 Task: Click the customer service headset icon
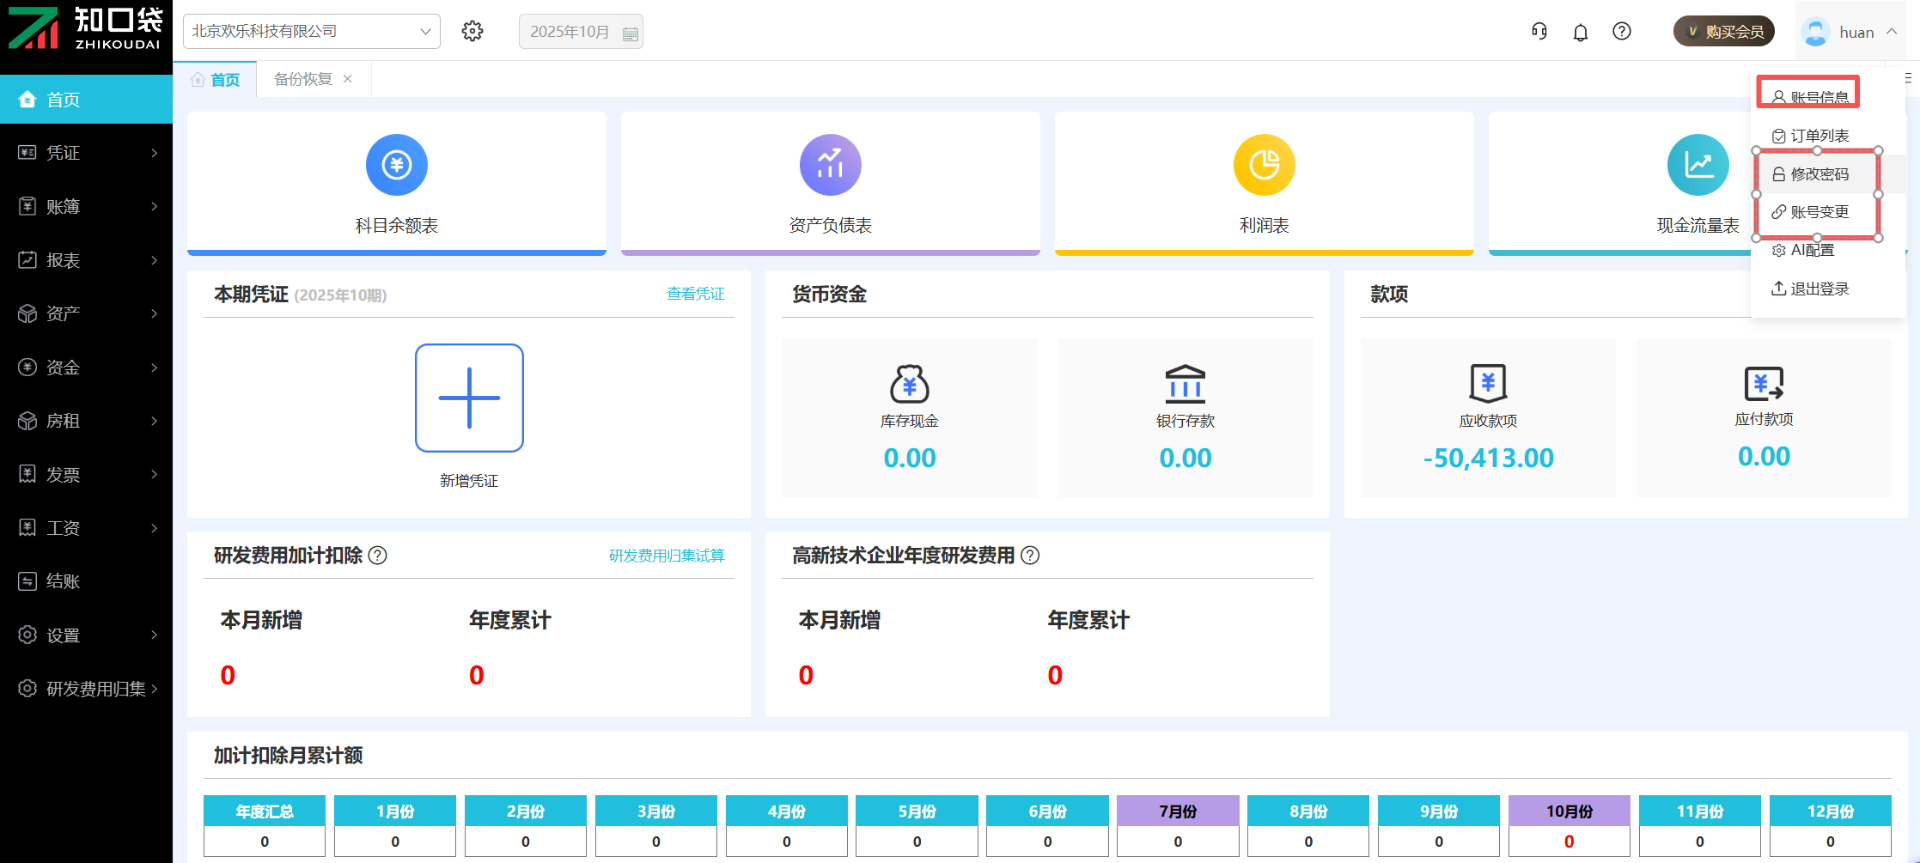coord(1539,32)
